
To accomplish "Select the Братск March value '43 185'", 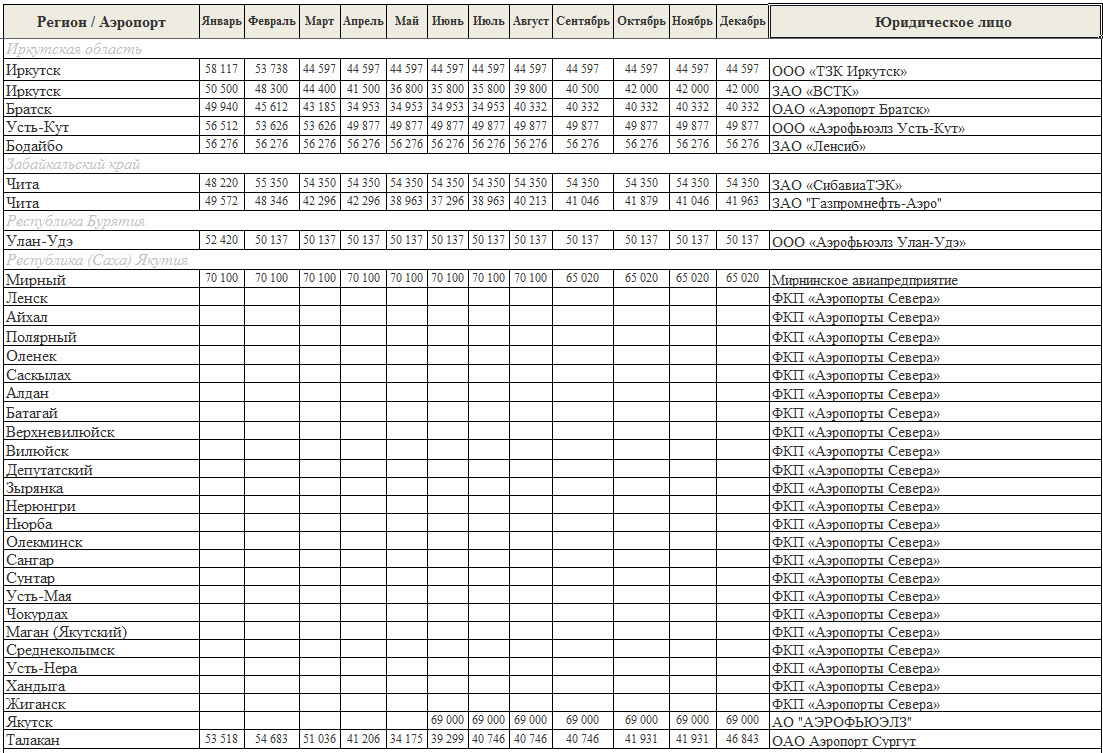I will (x=319, y=107).
